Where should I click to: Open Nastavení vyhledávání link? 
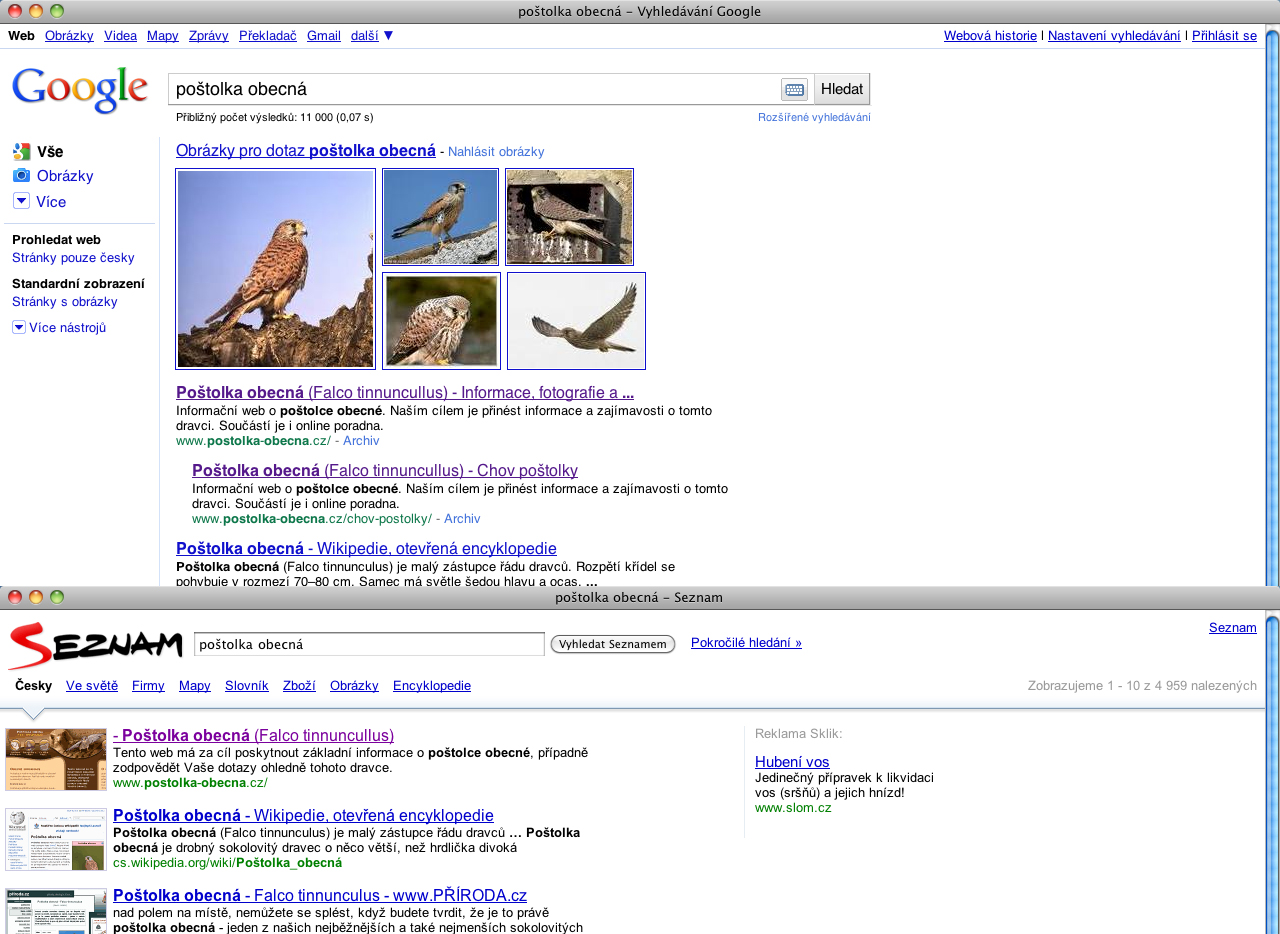[x=1114, y=35]
